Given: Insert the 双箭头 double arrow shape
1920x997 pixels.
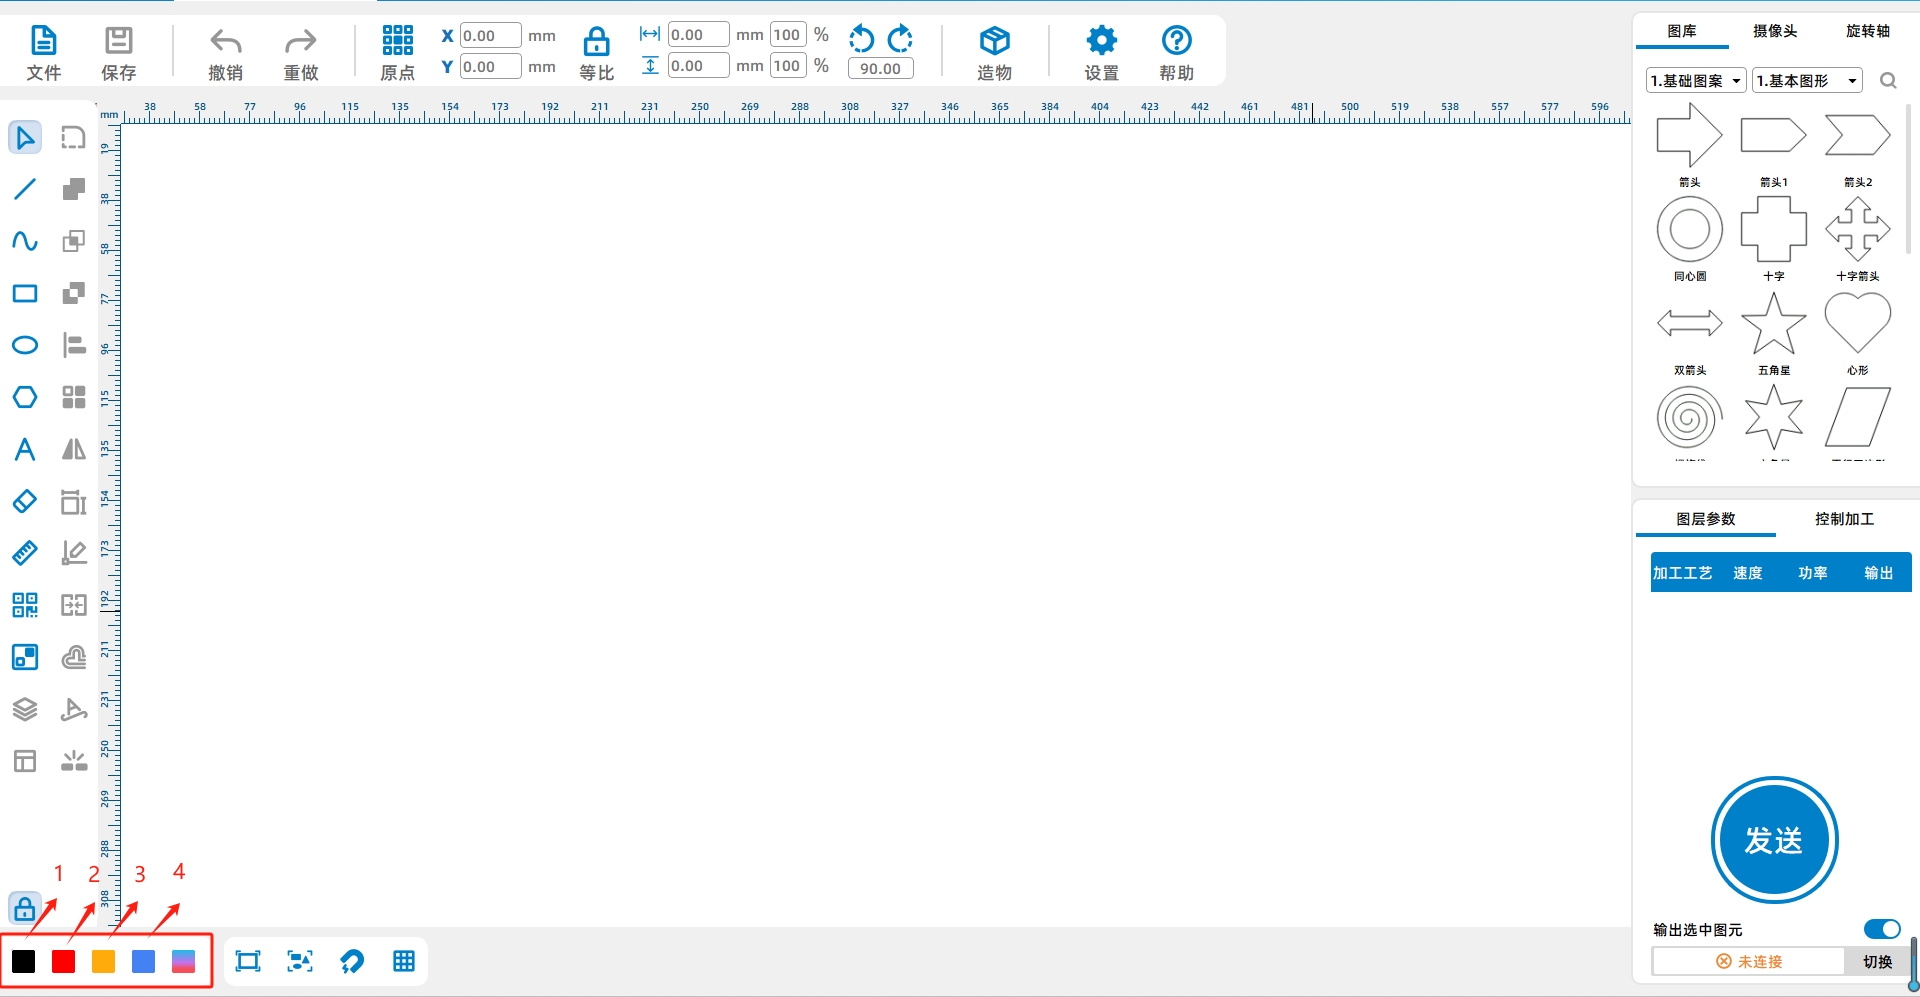Looking at the screenshot, I should [x=1690, y=323].
